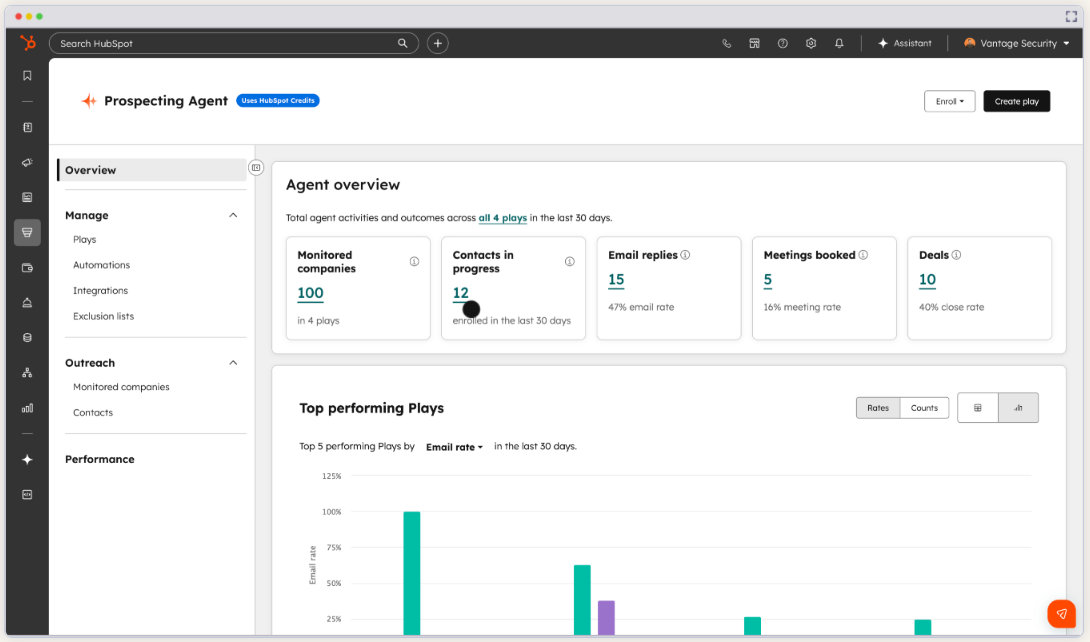Open Plays in the sidebar

tap(85, 239)
